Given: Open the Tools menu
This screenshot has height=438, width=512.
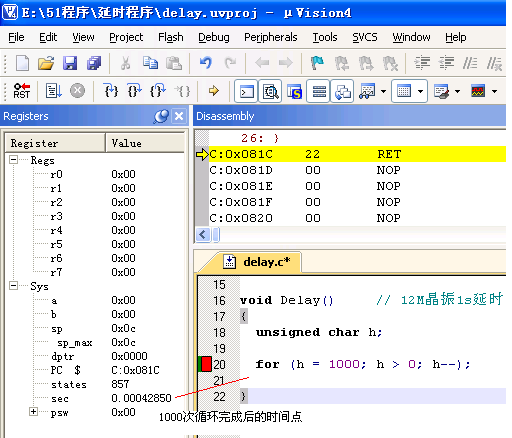Looking at the screenshot, I should click(x=325, y=37).
